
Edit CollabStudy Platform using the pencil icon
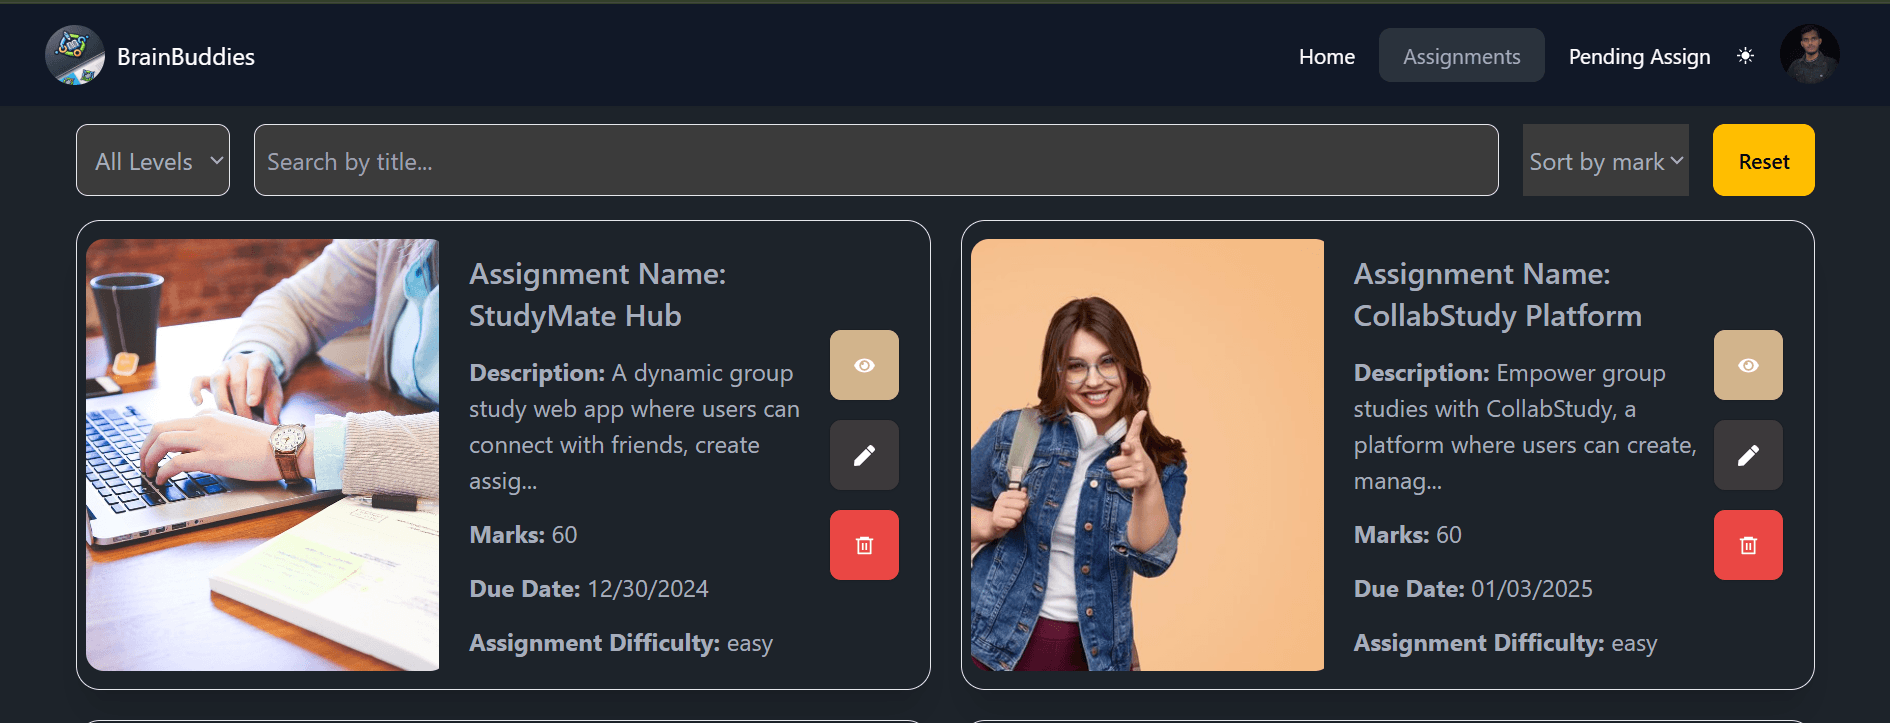coord(1748,455)
